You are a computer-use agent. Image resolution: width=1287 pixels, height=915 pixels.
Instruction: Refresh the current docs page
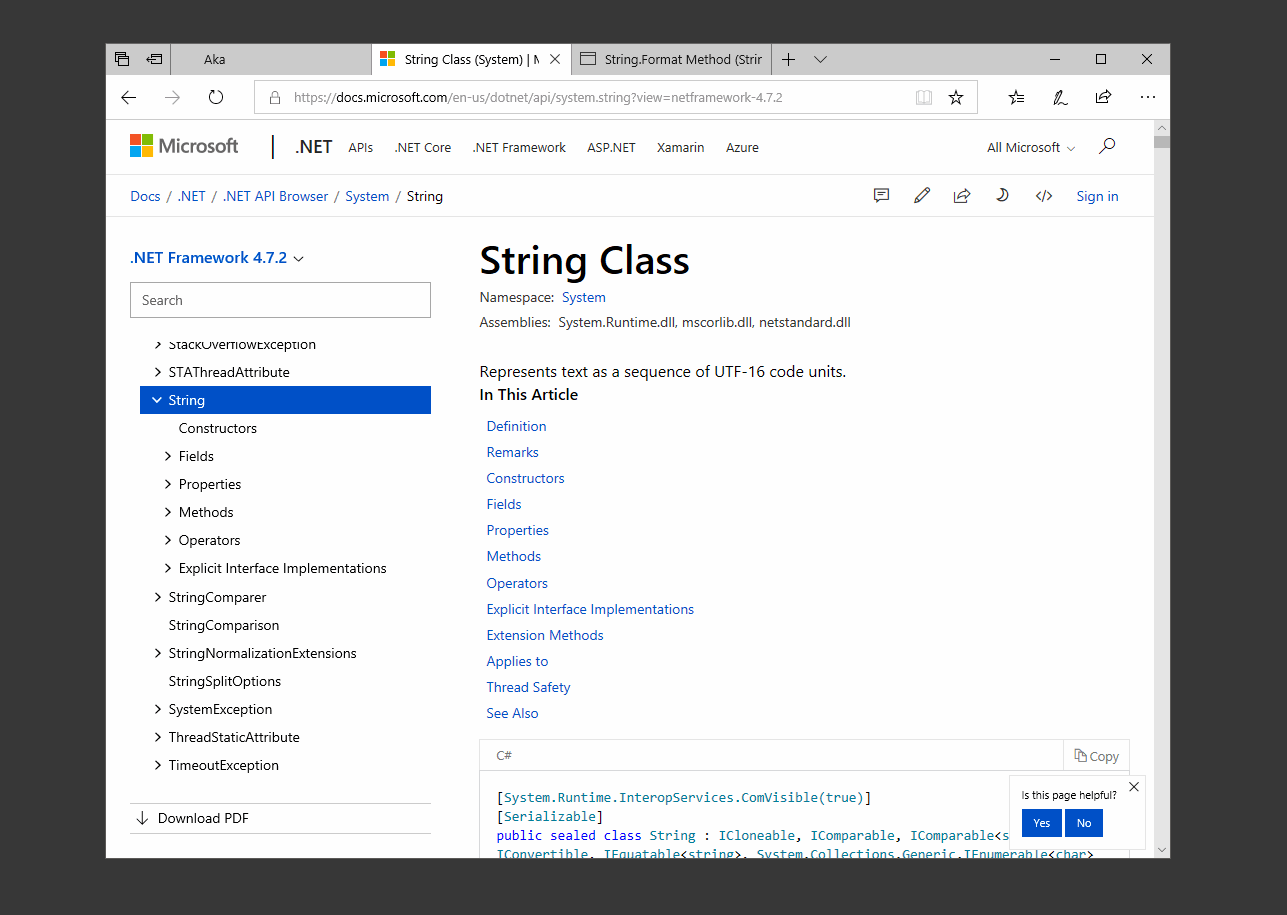pyautogui.click(x=212, y=97)
